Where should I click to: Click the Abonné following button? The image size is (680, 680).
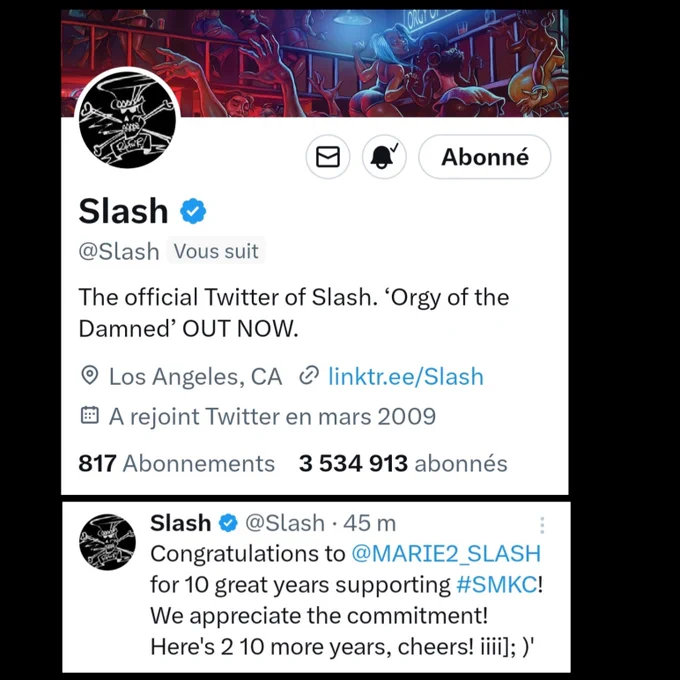point(485,157)
